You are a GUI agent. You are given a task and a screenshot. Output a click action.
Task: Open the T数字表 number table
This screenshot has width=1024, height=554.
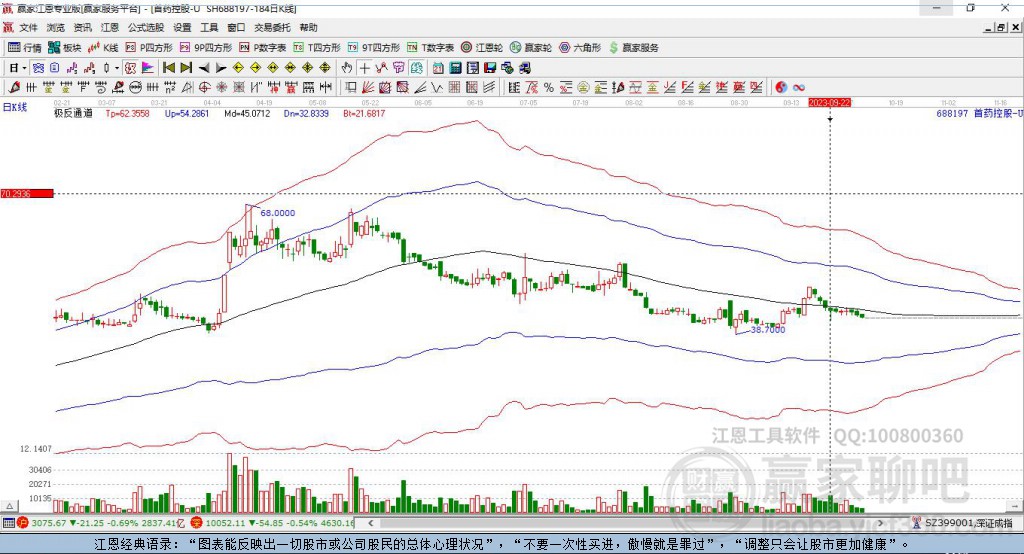click(430, 48)
